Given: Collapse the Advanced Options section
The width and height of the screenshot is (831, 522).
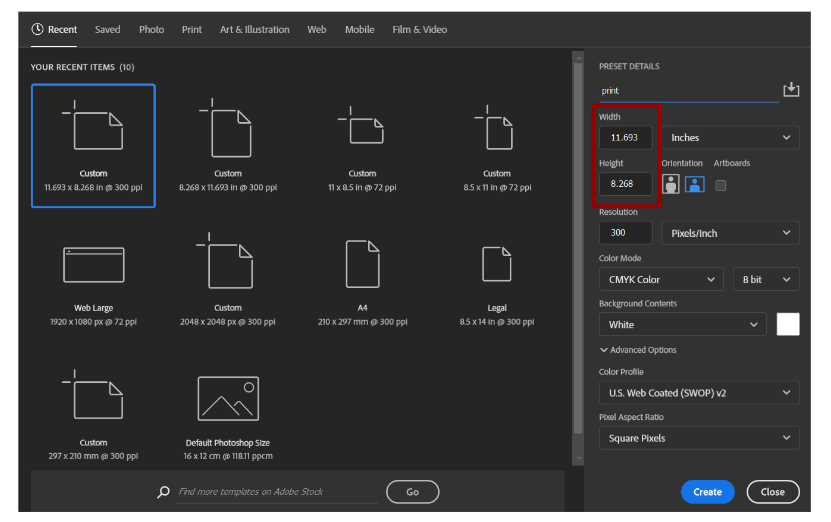Looking at the screenshot, I should [x=638, y=350].
